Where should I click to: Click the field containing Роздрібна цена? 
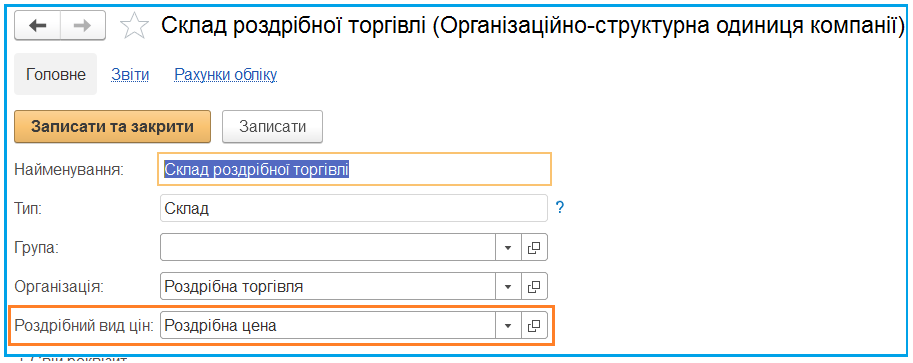point(328,326)
